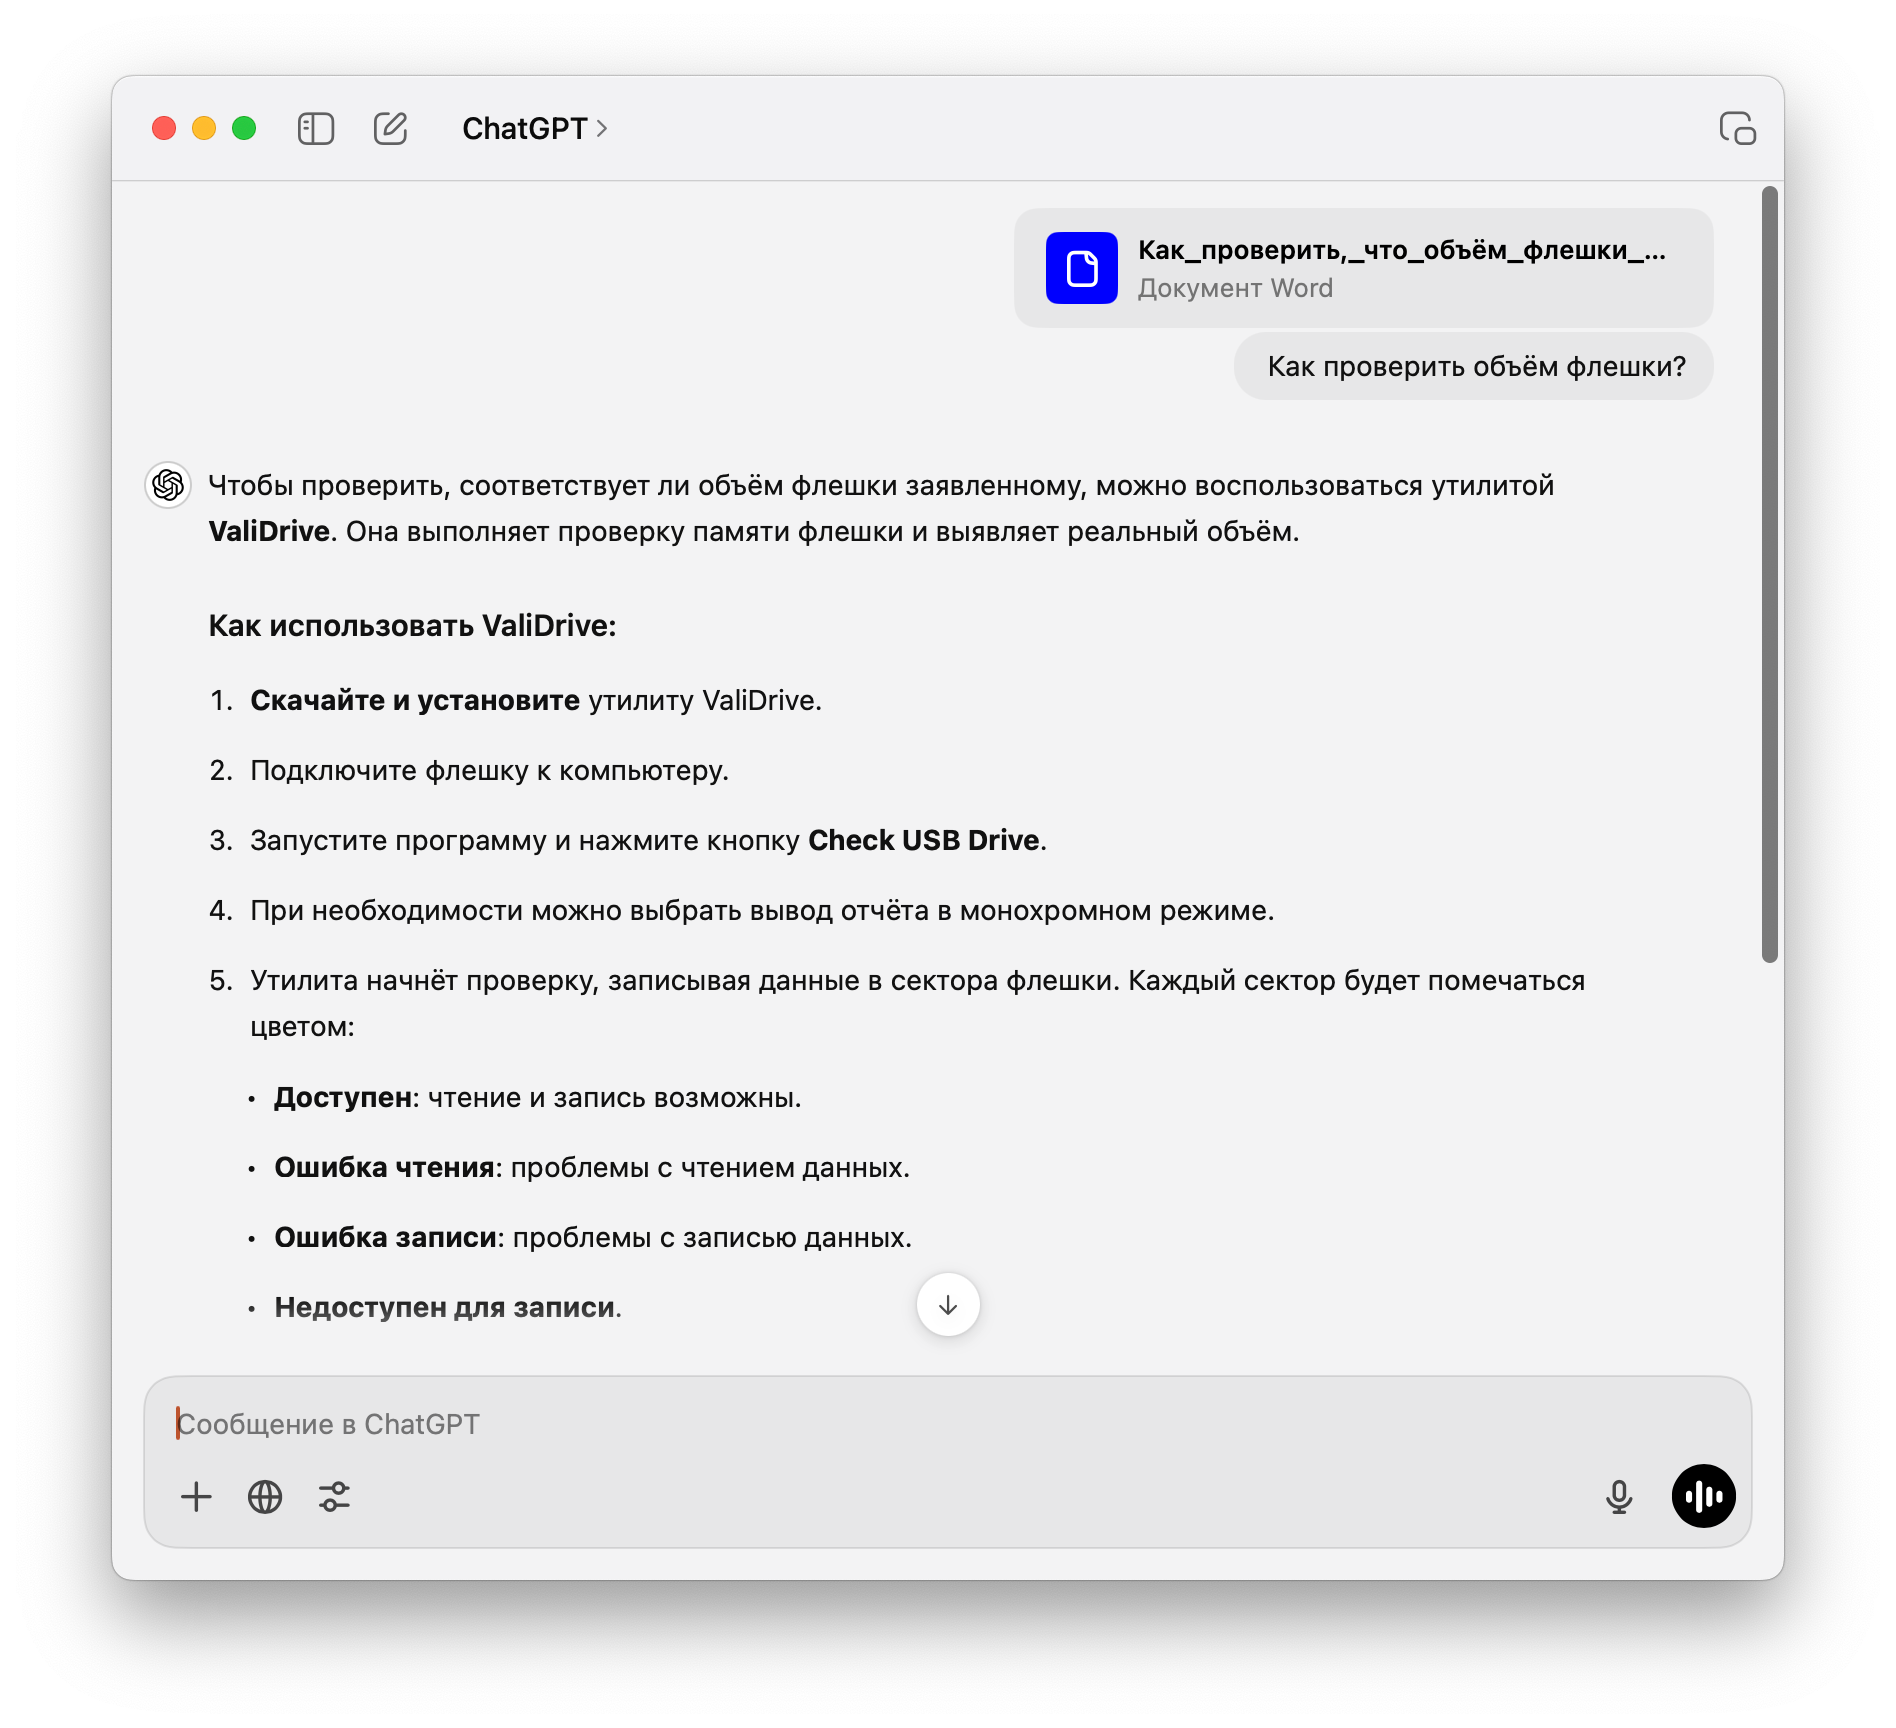Toggle the sidebar panel icon
The height and width of the screenshot is (1728, 1896).
click(x=316, y=129)
